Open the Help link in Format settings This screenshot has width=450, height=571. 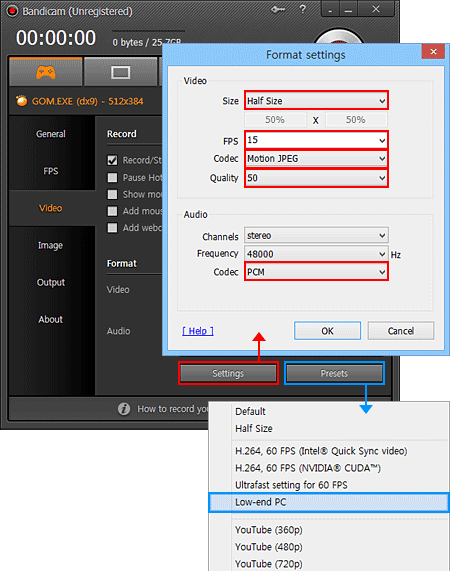coord(198,331)
